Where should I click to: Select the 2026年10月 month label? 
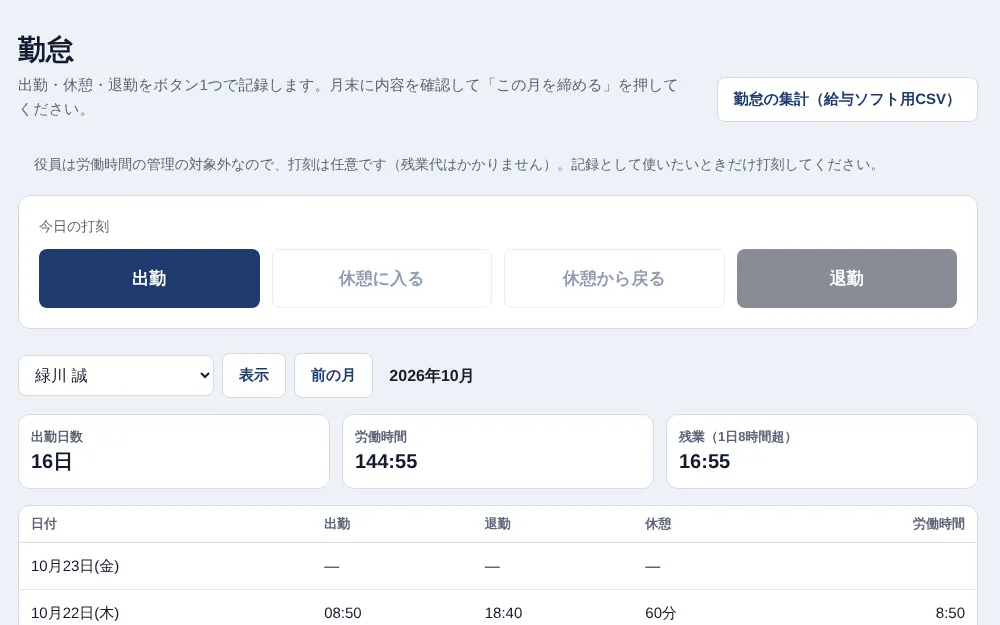point(431,376)
